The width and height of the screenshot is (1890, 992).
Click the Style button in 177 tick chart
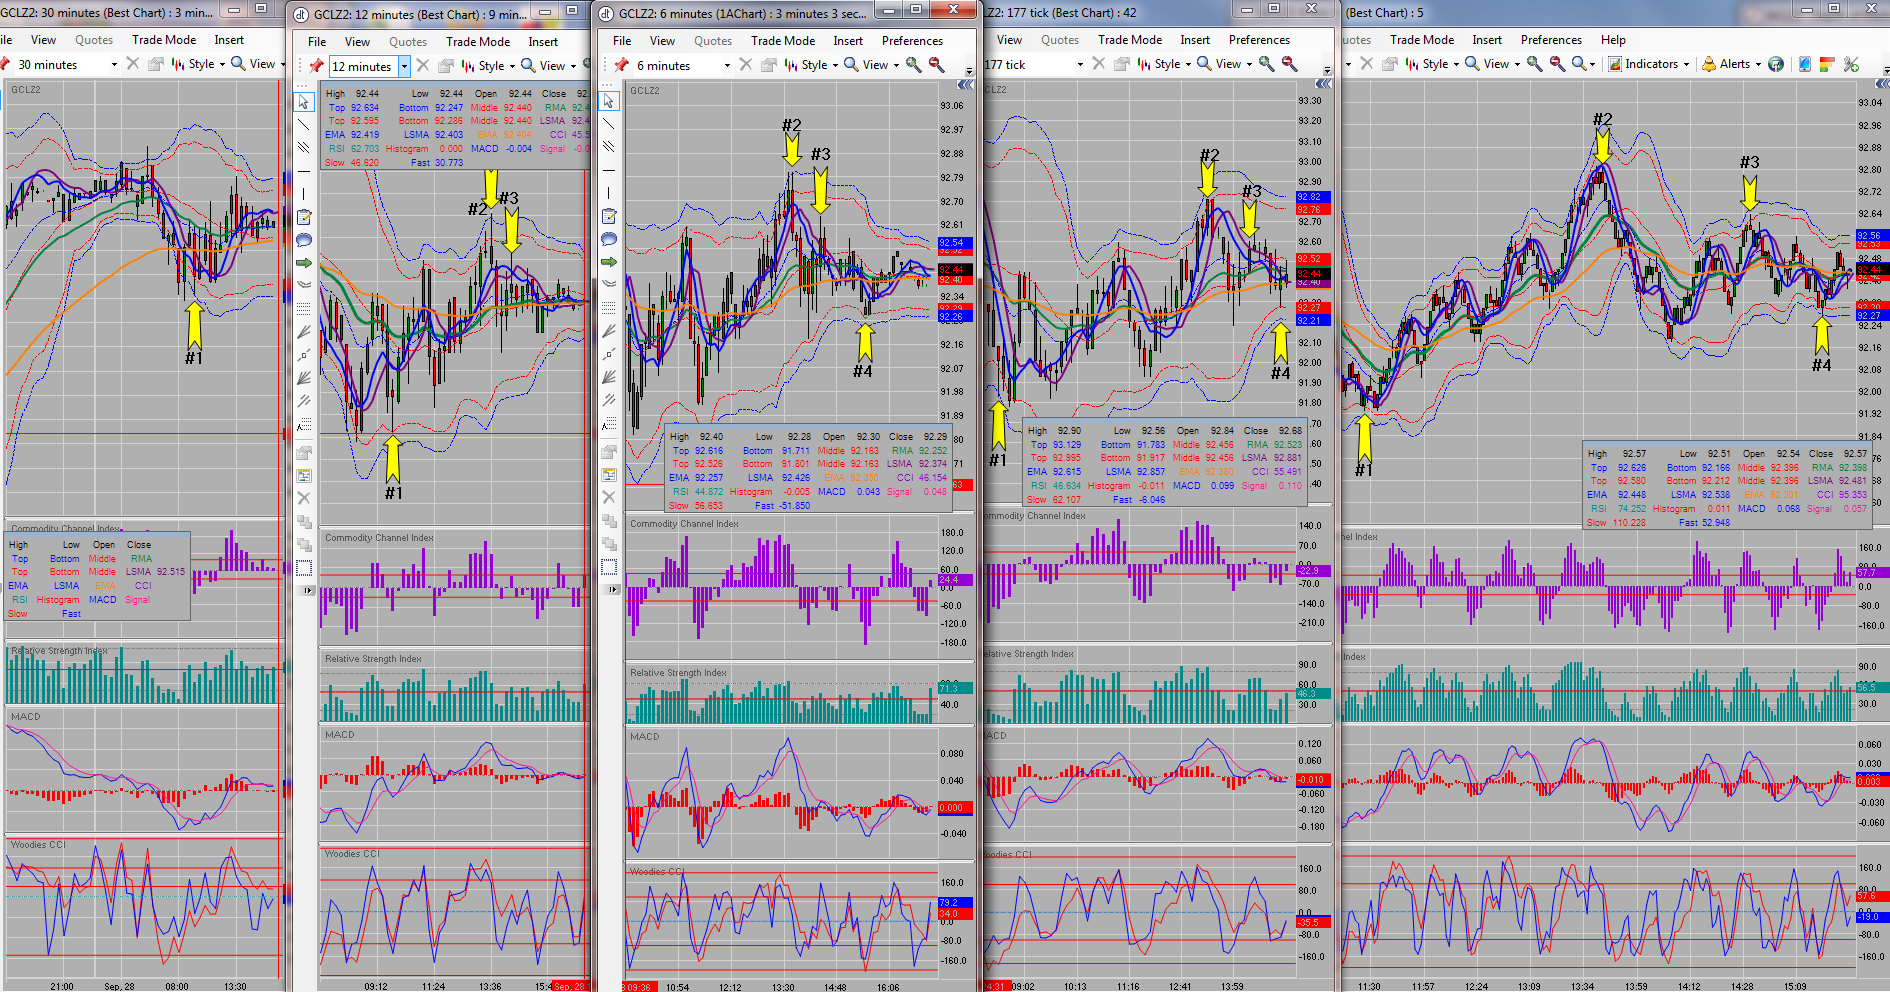point(1165,64)
